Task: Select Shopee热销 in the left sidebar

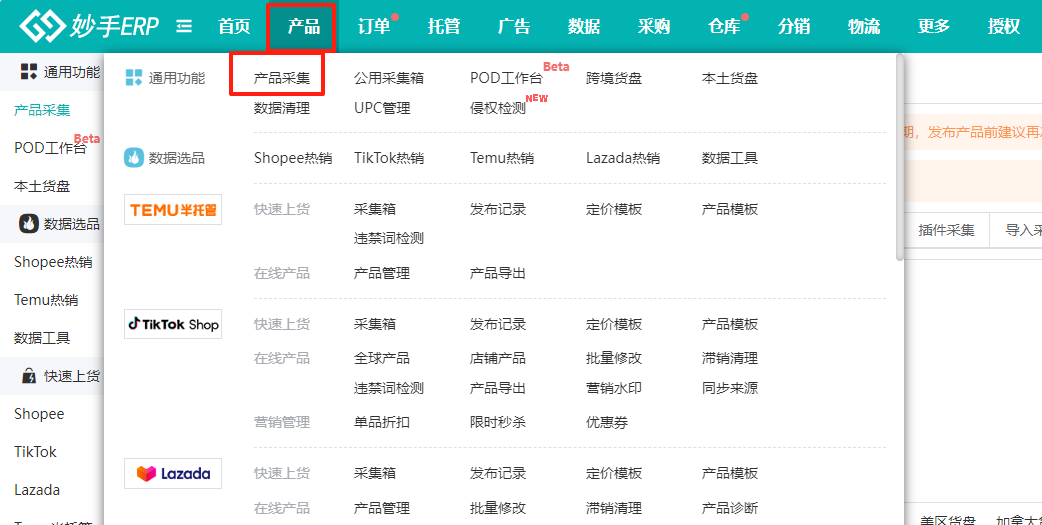Action: tap(53, 262)
